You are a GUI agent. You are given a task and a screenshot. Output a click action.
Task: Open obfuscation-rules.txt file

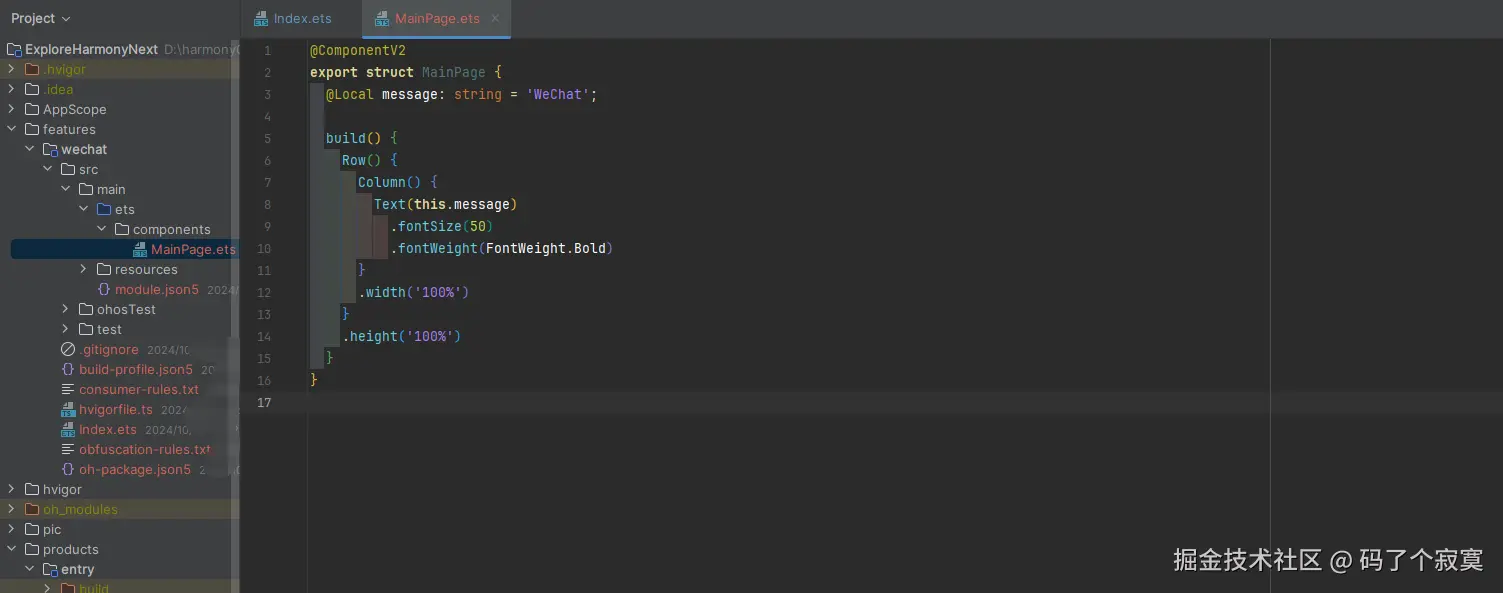(145, 449)
